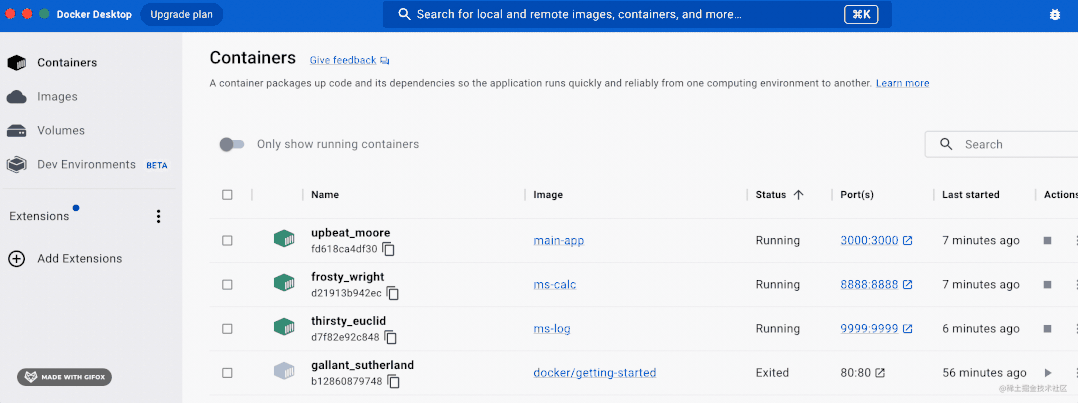Copy the frosty_wright container ID

[x=393, y=293]
